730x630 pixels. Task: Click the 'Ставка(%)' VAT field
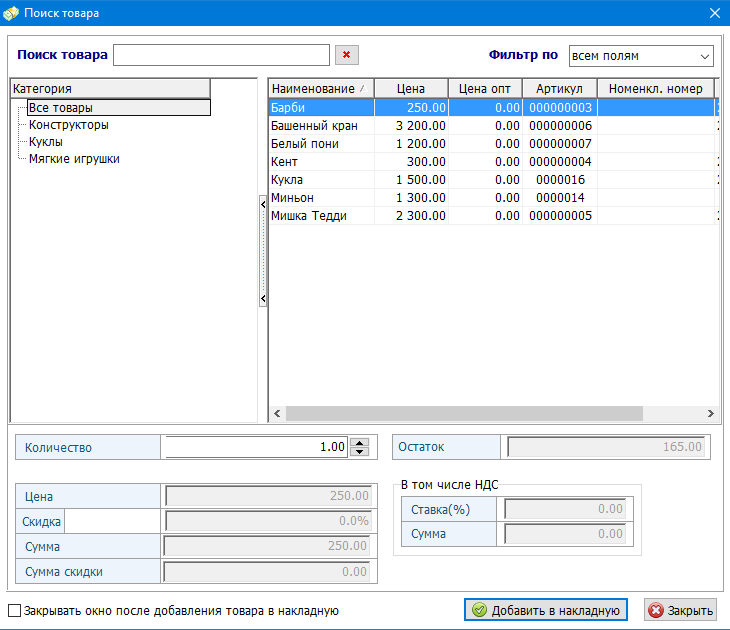[565, 509]
